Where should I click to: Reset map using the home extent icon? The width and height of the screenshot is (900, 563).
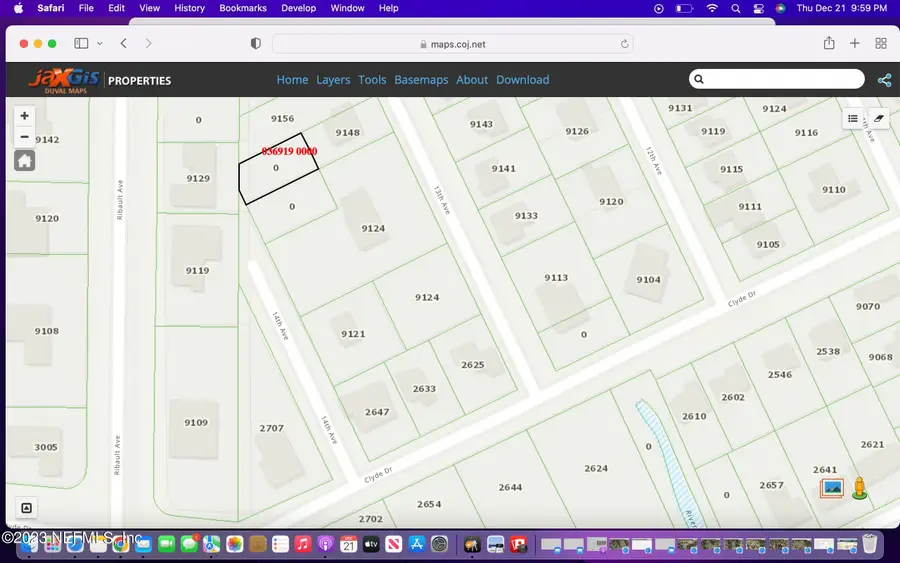coord(24,161)
